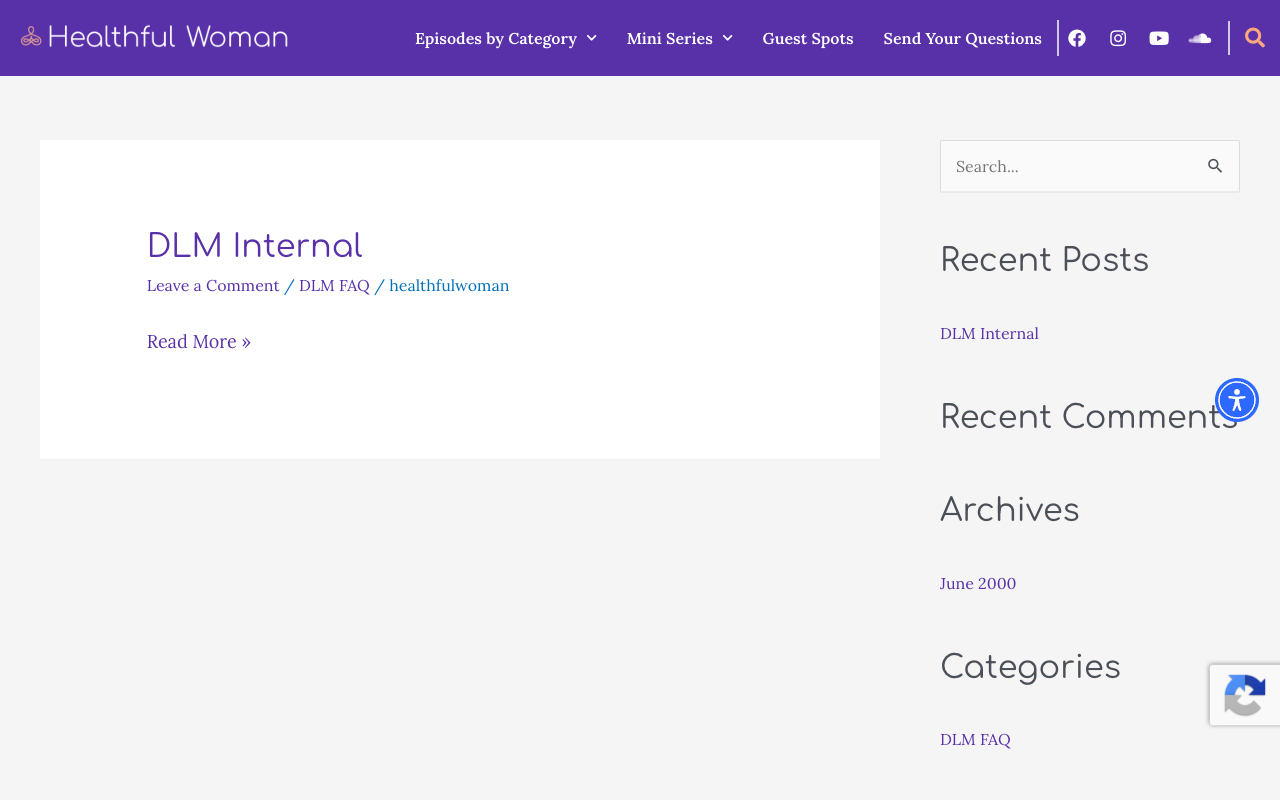The width and height of the screenshot is (1280, 800).
Task: Open the Facebook social icon
Action: click(x=1077, y=38)
